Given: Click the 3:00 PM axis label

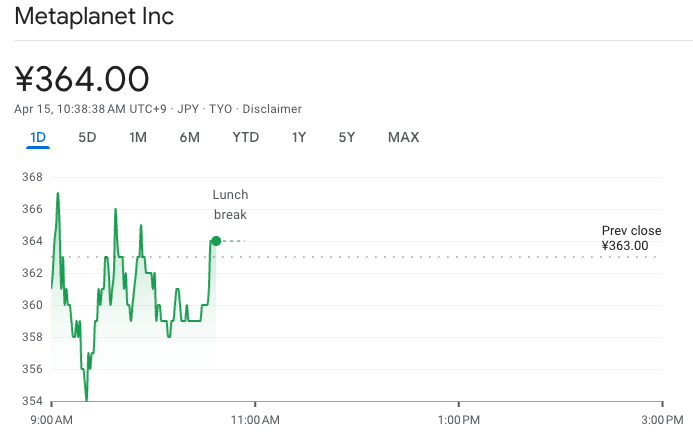Looking at the screenshot, I should (661, 418).
